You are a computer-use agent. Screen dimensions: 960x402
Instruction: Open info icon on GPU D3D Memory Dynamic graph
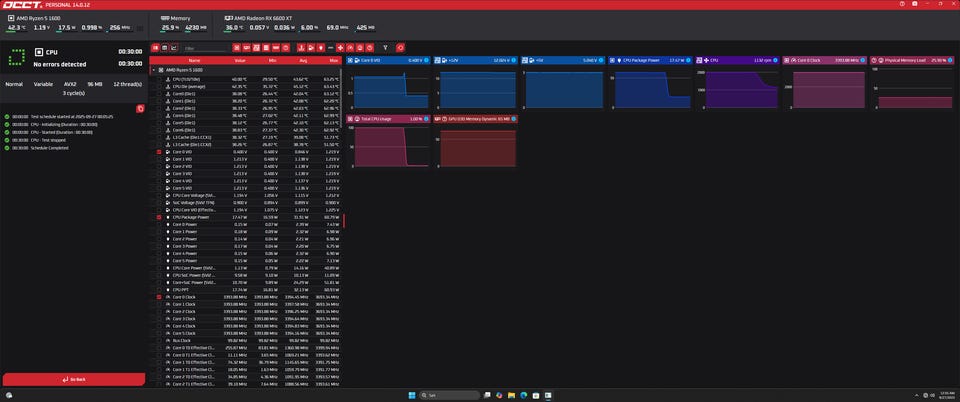click(514, 119)
